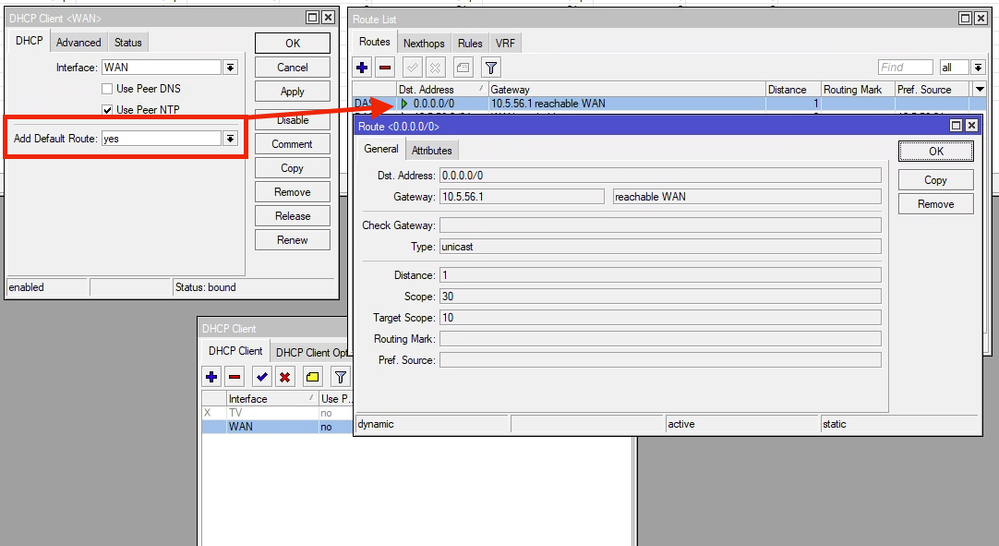The width and height of the screenshot is (999, 546).
Task: Switch to the Status tab in DHCP Client <WAN>
Action: 128,42
